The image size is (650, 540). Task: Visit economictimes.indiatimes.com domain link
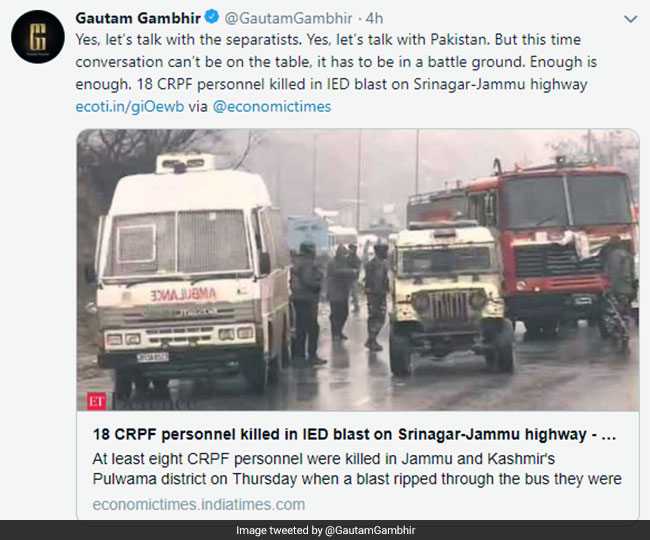[199, 504]
